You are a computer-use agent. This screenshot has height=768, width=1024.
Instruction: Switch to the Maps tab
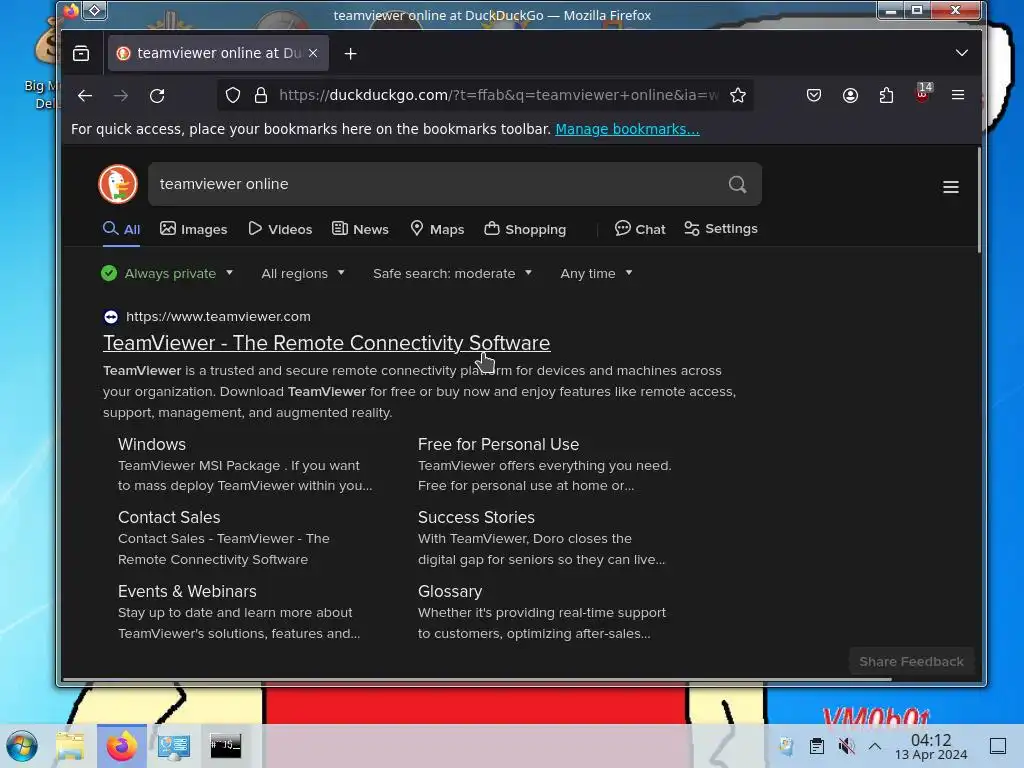(x=437, y=229)
